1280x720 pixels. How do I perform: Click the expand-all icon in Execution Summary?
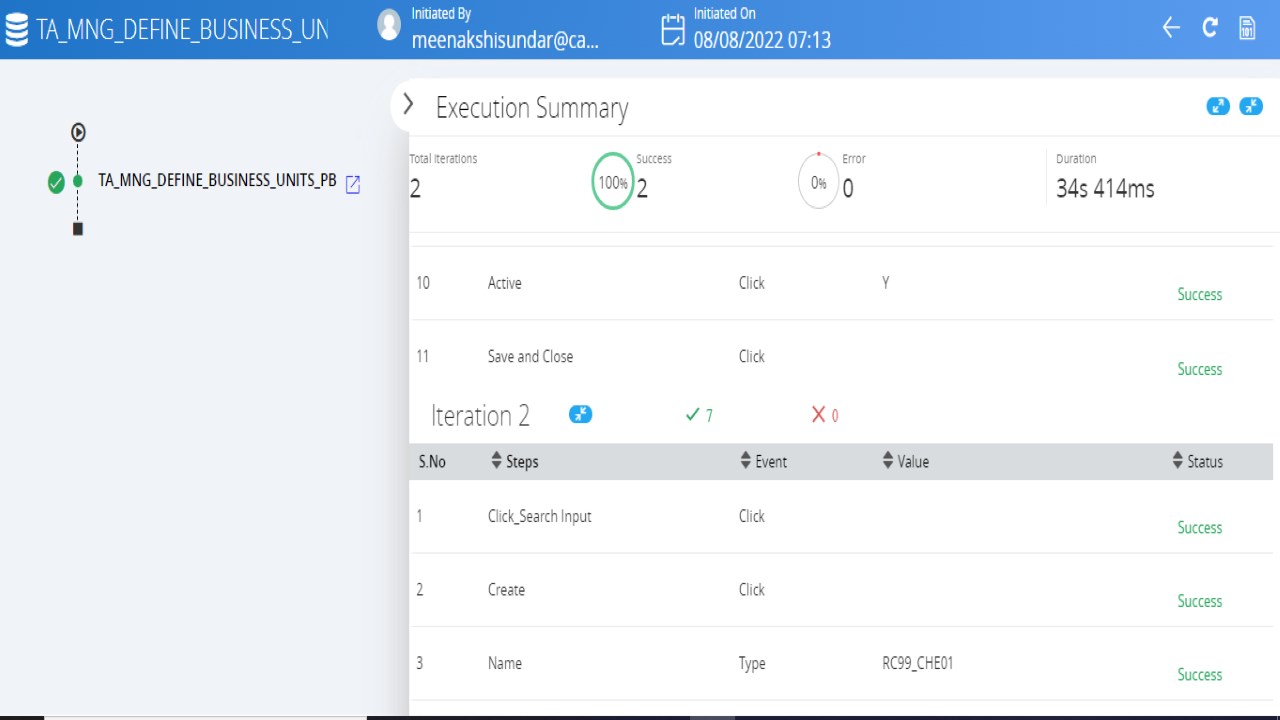tap(1218, 106)
